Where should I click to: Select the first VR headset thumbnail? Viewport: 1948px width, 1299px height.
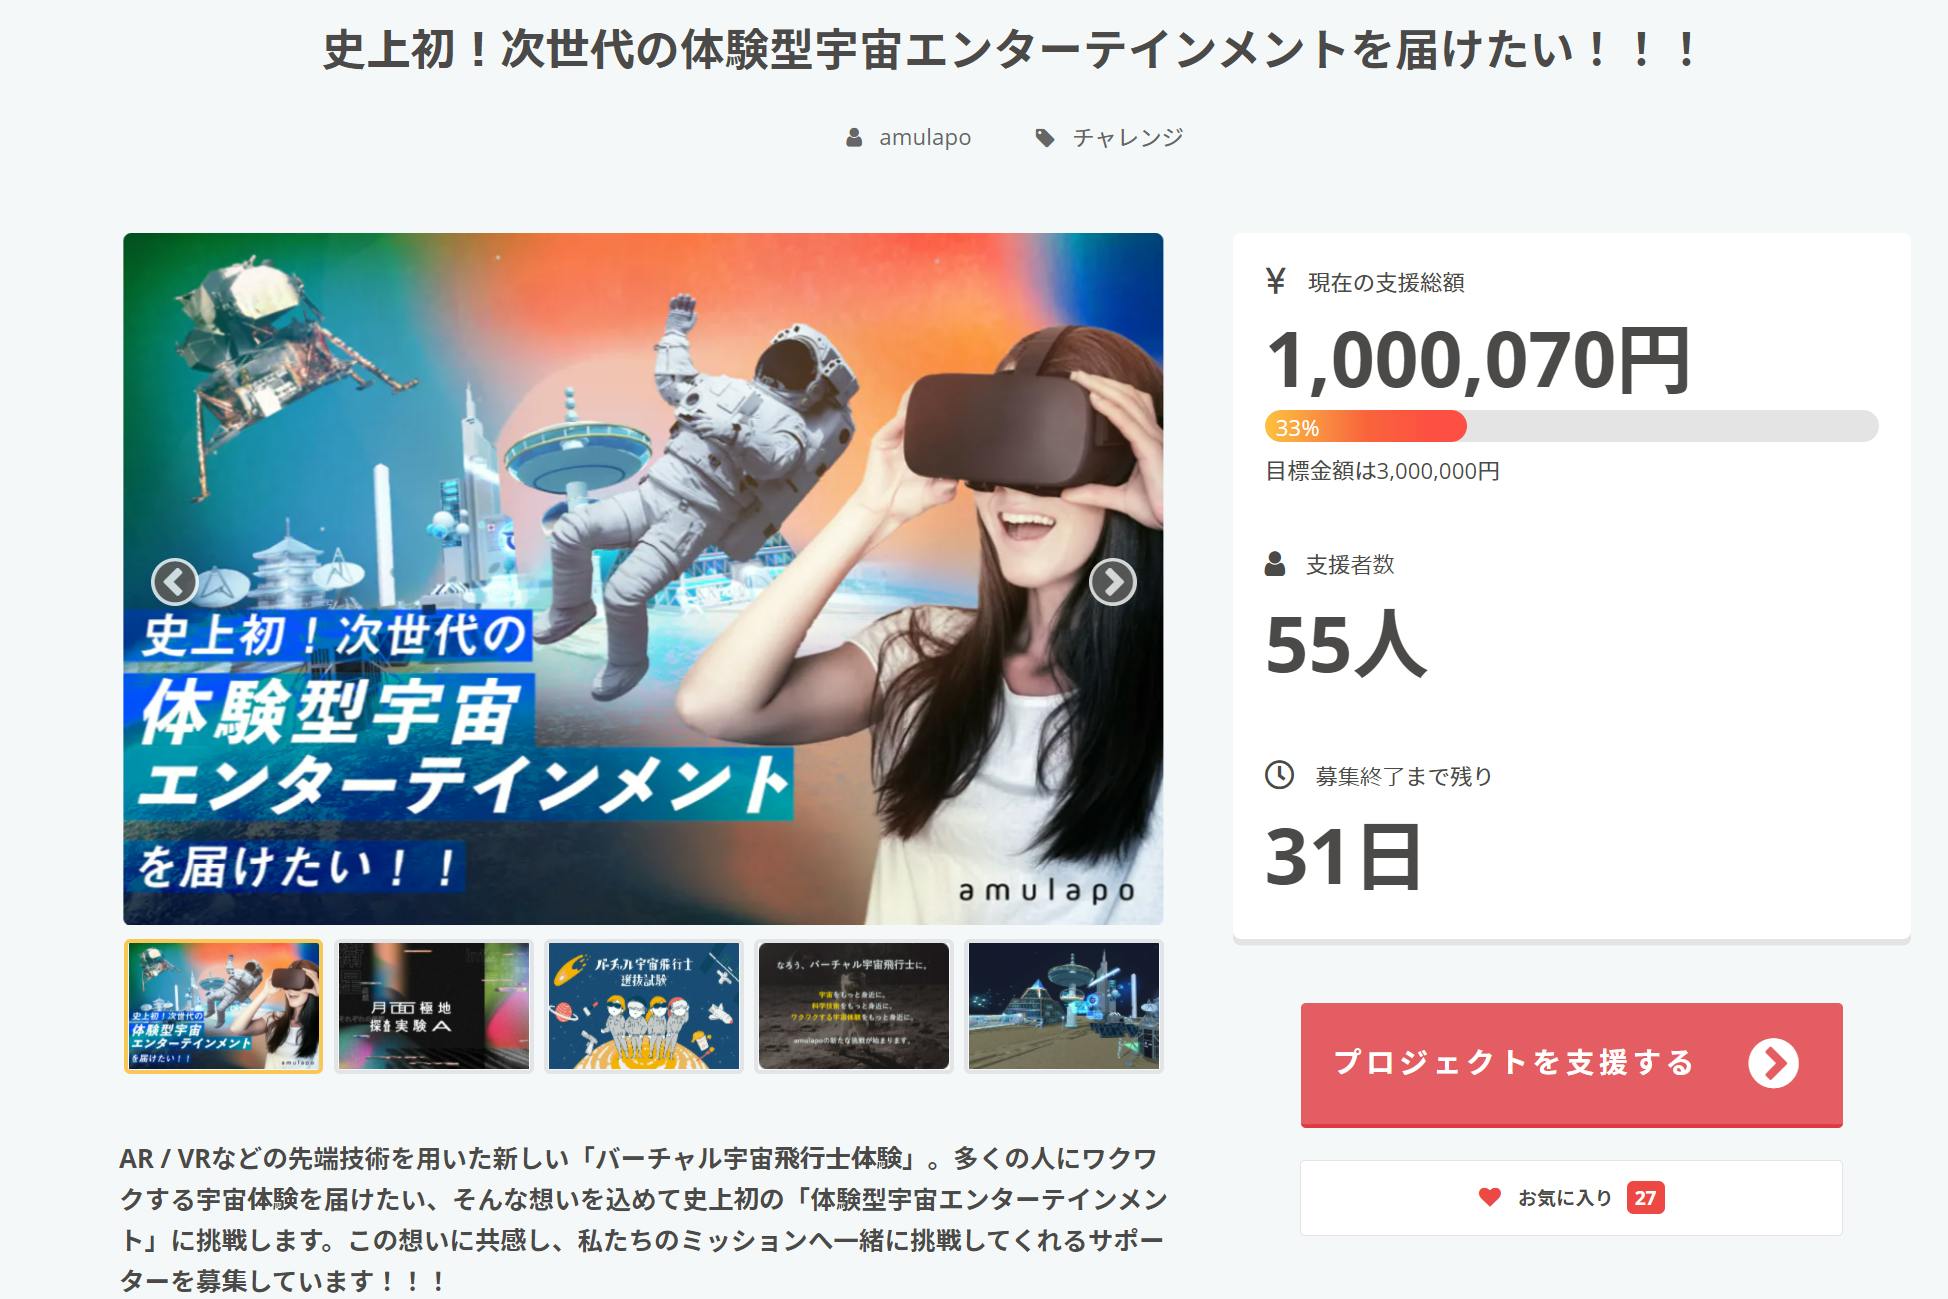pos(223,1006)
